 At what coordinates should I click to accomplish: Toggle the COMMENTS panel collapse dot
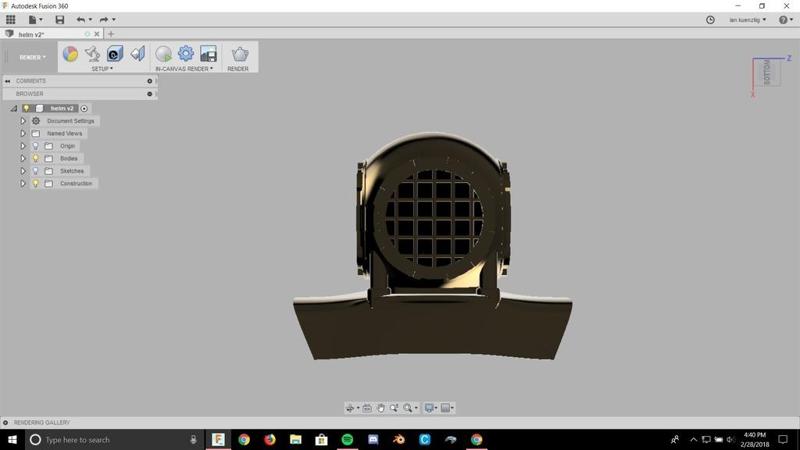coord(149,81)
